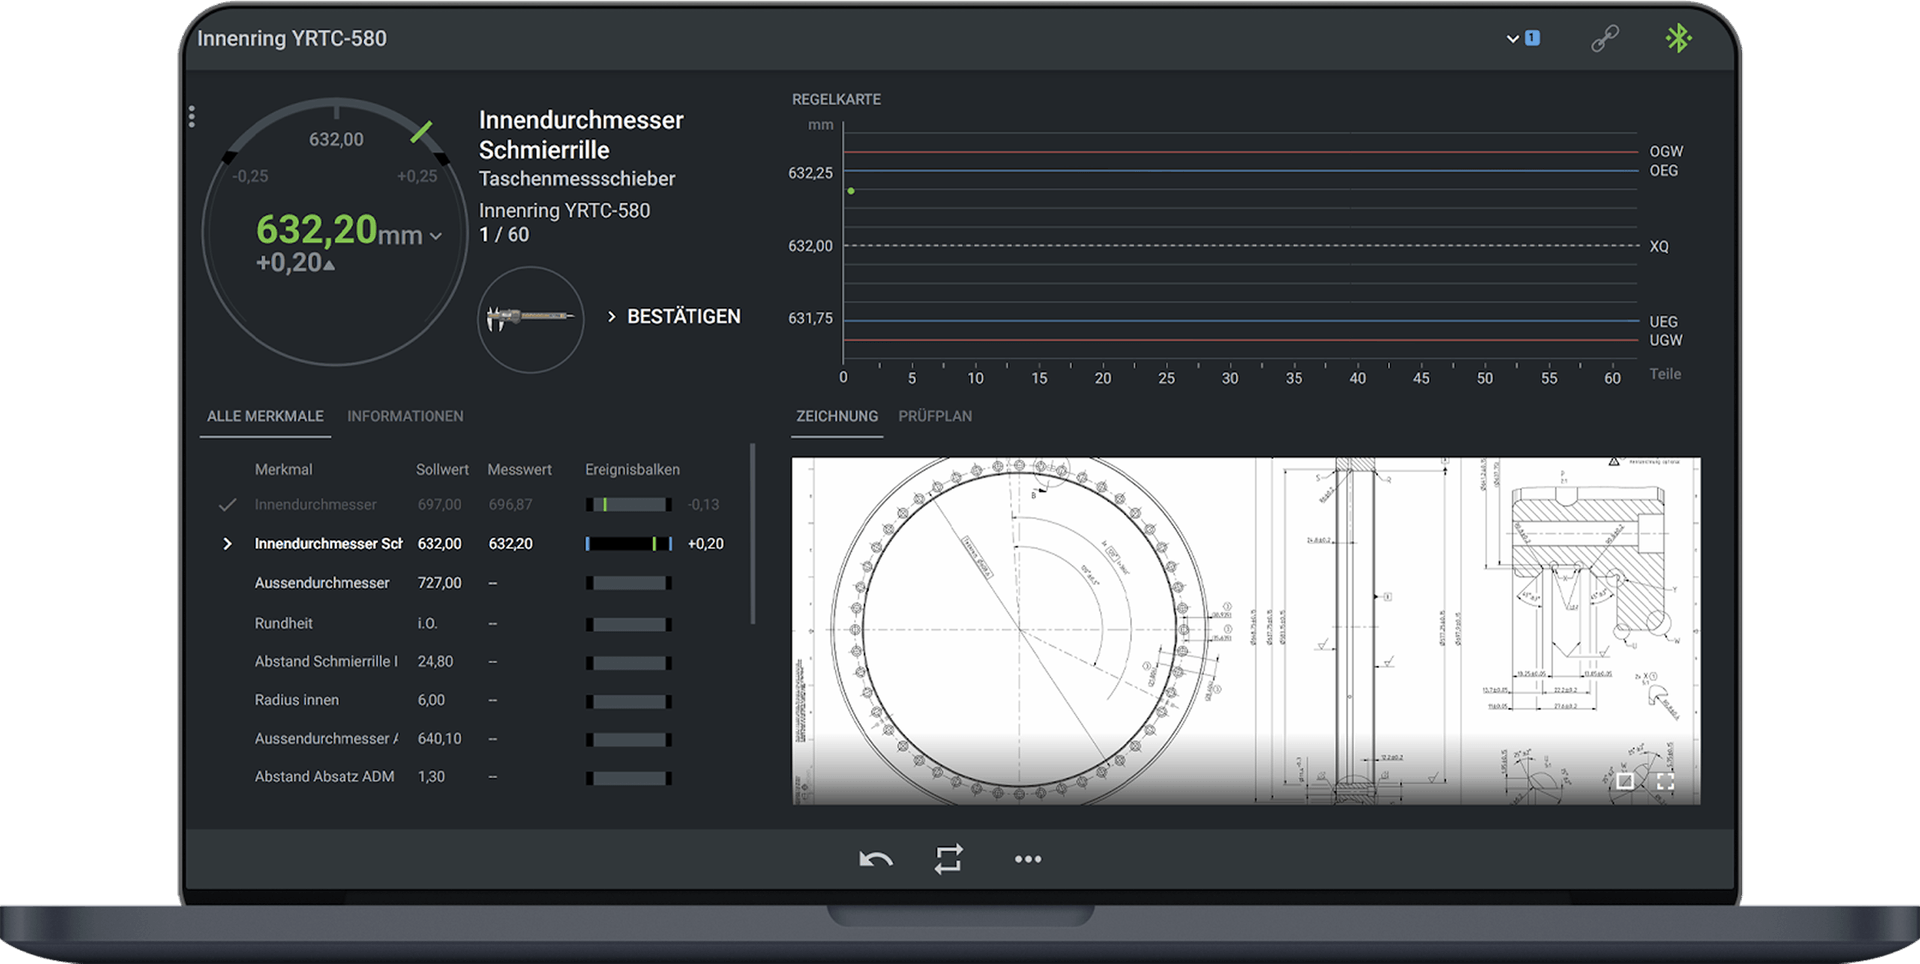
Task: Open the vertical dots menu beside gauge
Action: coord(191,117)
